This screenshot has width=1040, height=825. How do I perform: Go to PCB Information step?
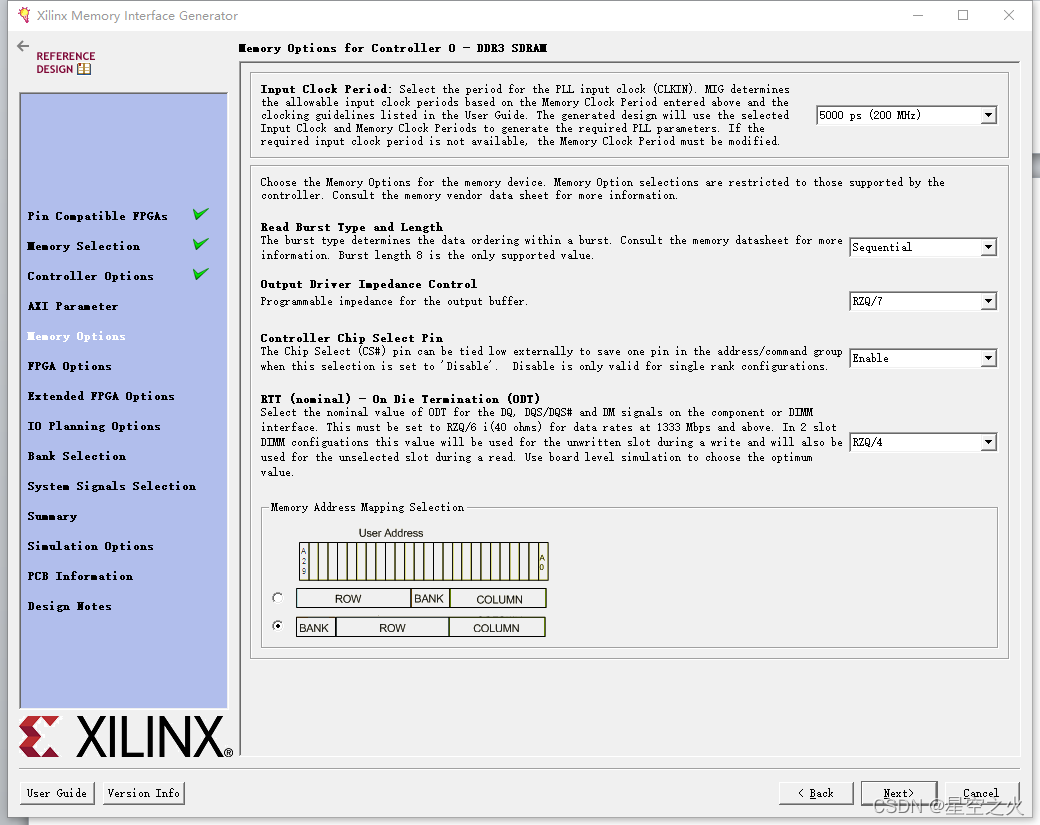point(80,576)
